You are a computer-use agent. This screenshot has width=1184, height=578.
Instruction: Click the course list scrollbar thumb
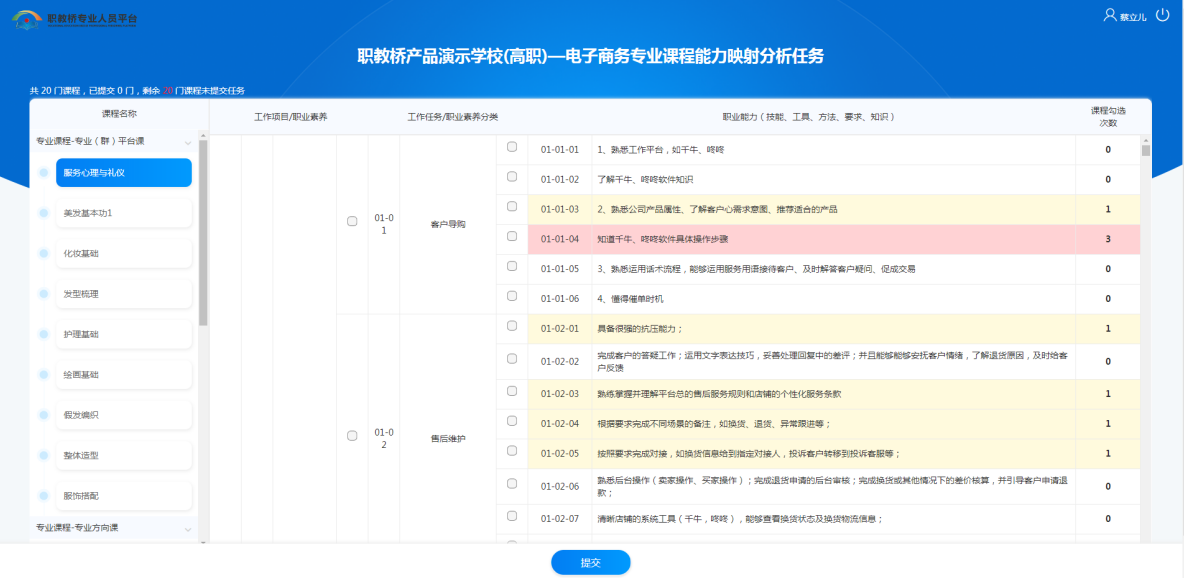tap(203, 232)
